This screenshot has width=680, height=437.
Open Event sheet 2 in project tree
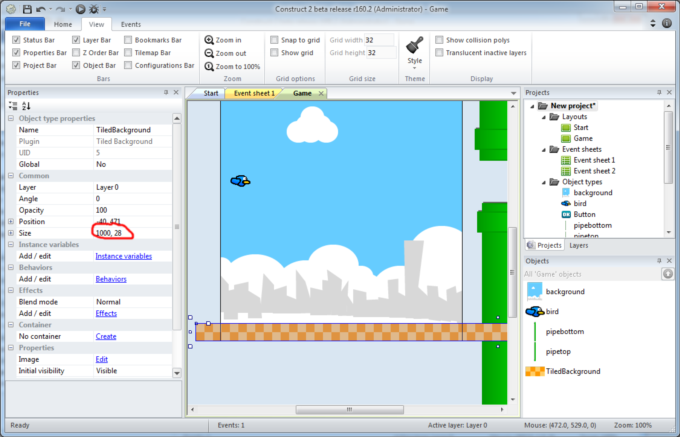594,171
